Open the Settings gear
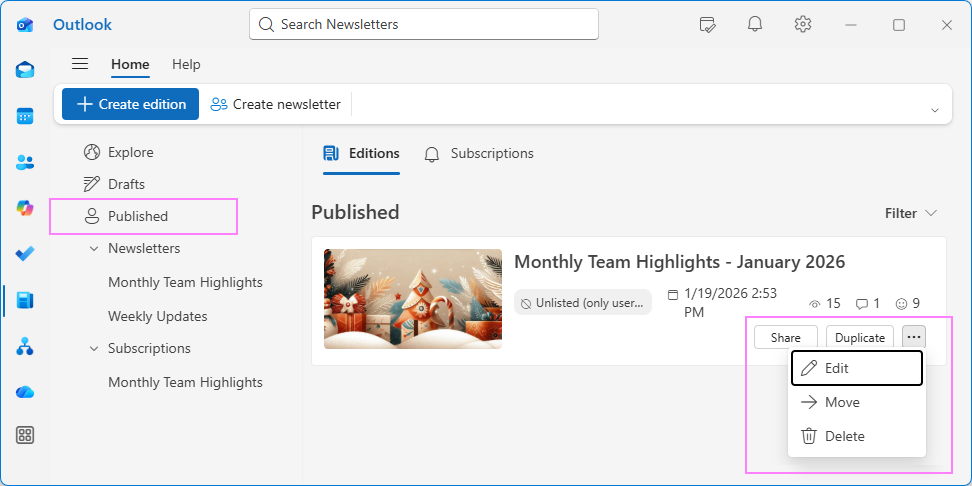The height and width of the screenshot is (486, 972). click(x=803, y=24)
